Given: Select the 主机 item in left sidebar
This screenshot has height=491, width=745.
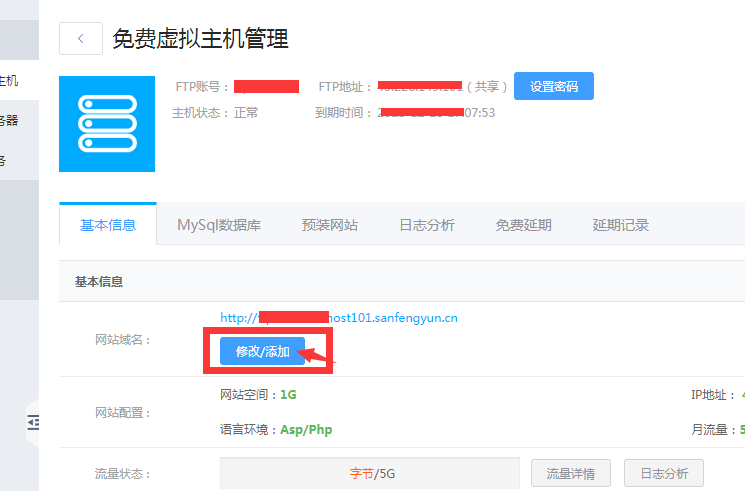Looking at the screenshot, I should click(x=10, y=80).
